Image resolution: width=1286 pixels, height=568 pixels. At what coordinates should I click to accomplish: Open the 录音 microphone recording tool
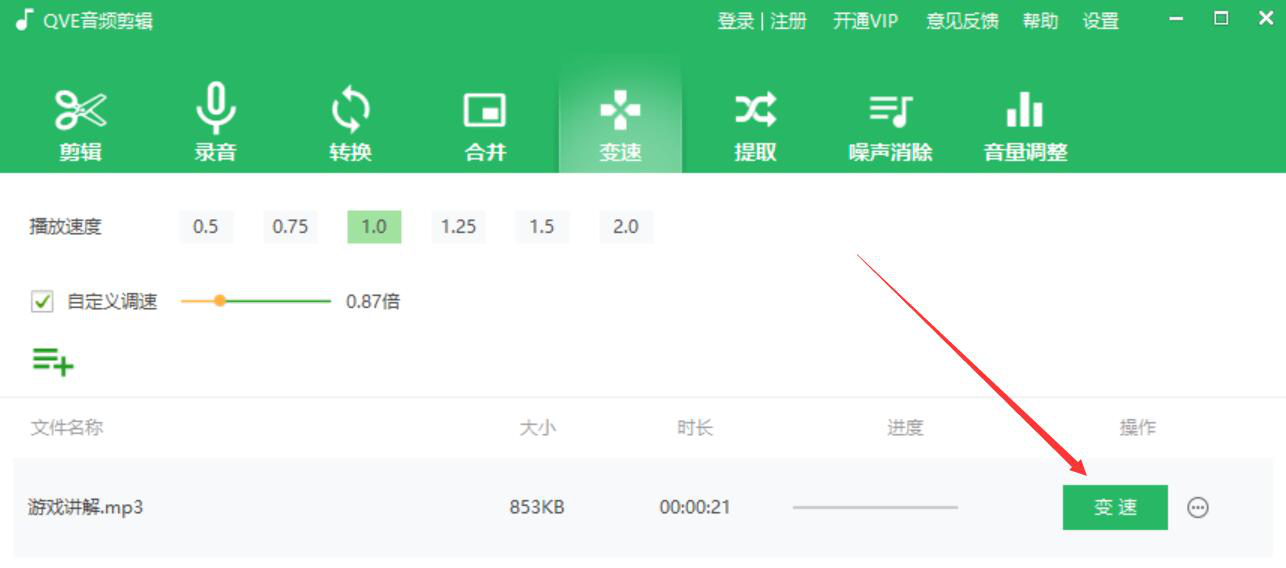[x=215, y=124]
